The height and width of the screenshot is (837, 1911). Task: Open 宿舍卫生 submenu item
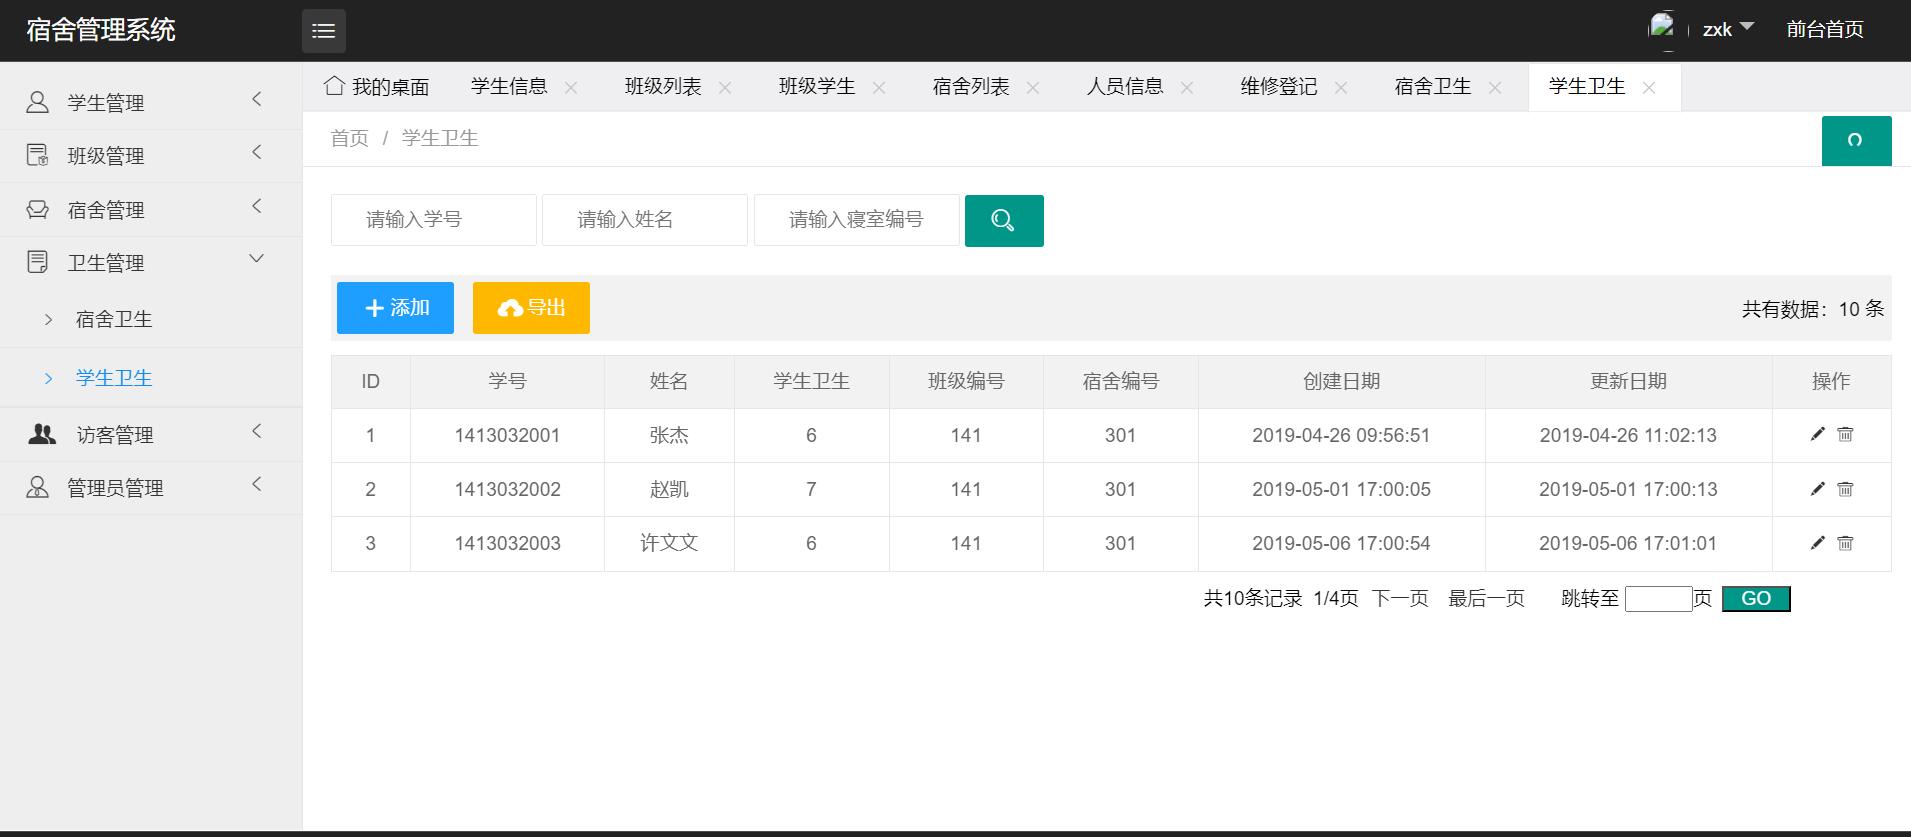pos(114,319)
